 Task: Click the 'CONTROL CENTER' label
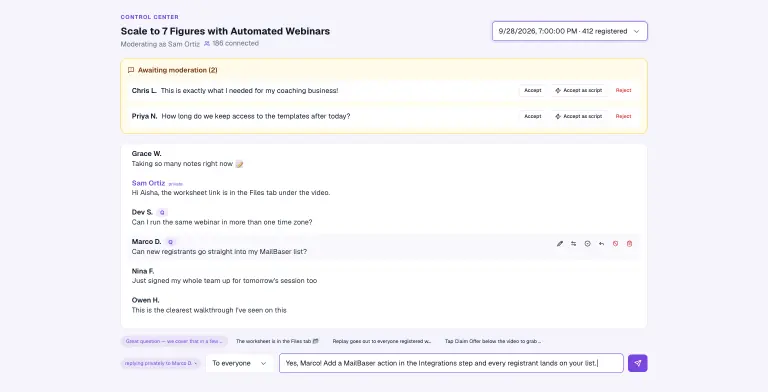pyautogui.click(x=150, y=17)
